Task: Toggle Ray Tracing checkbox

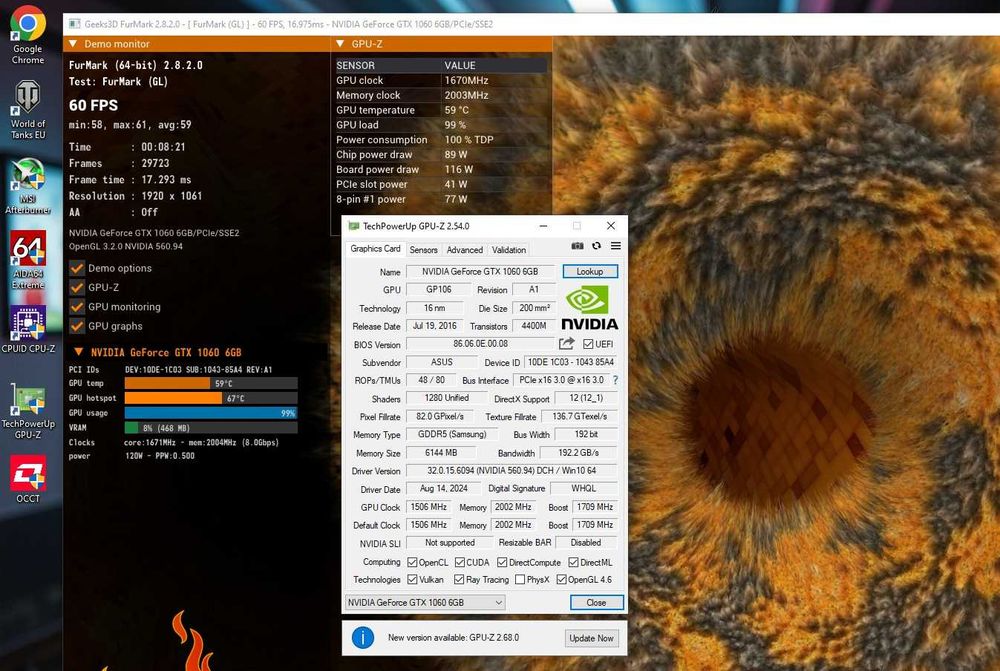Action: [x=459, y=580]
